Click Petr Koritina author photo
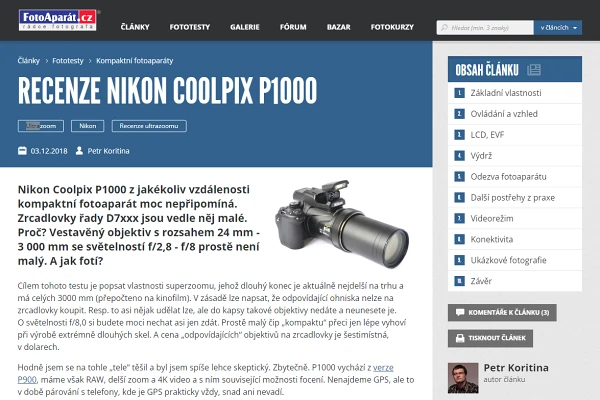Screen dimensions: 600x400 tap(463, 378)
